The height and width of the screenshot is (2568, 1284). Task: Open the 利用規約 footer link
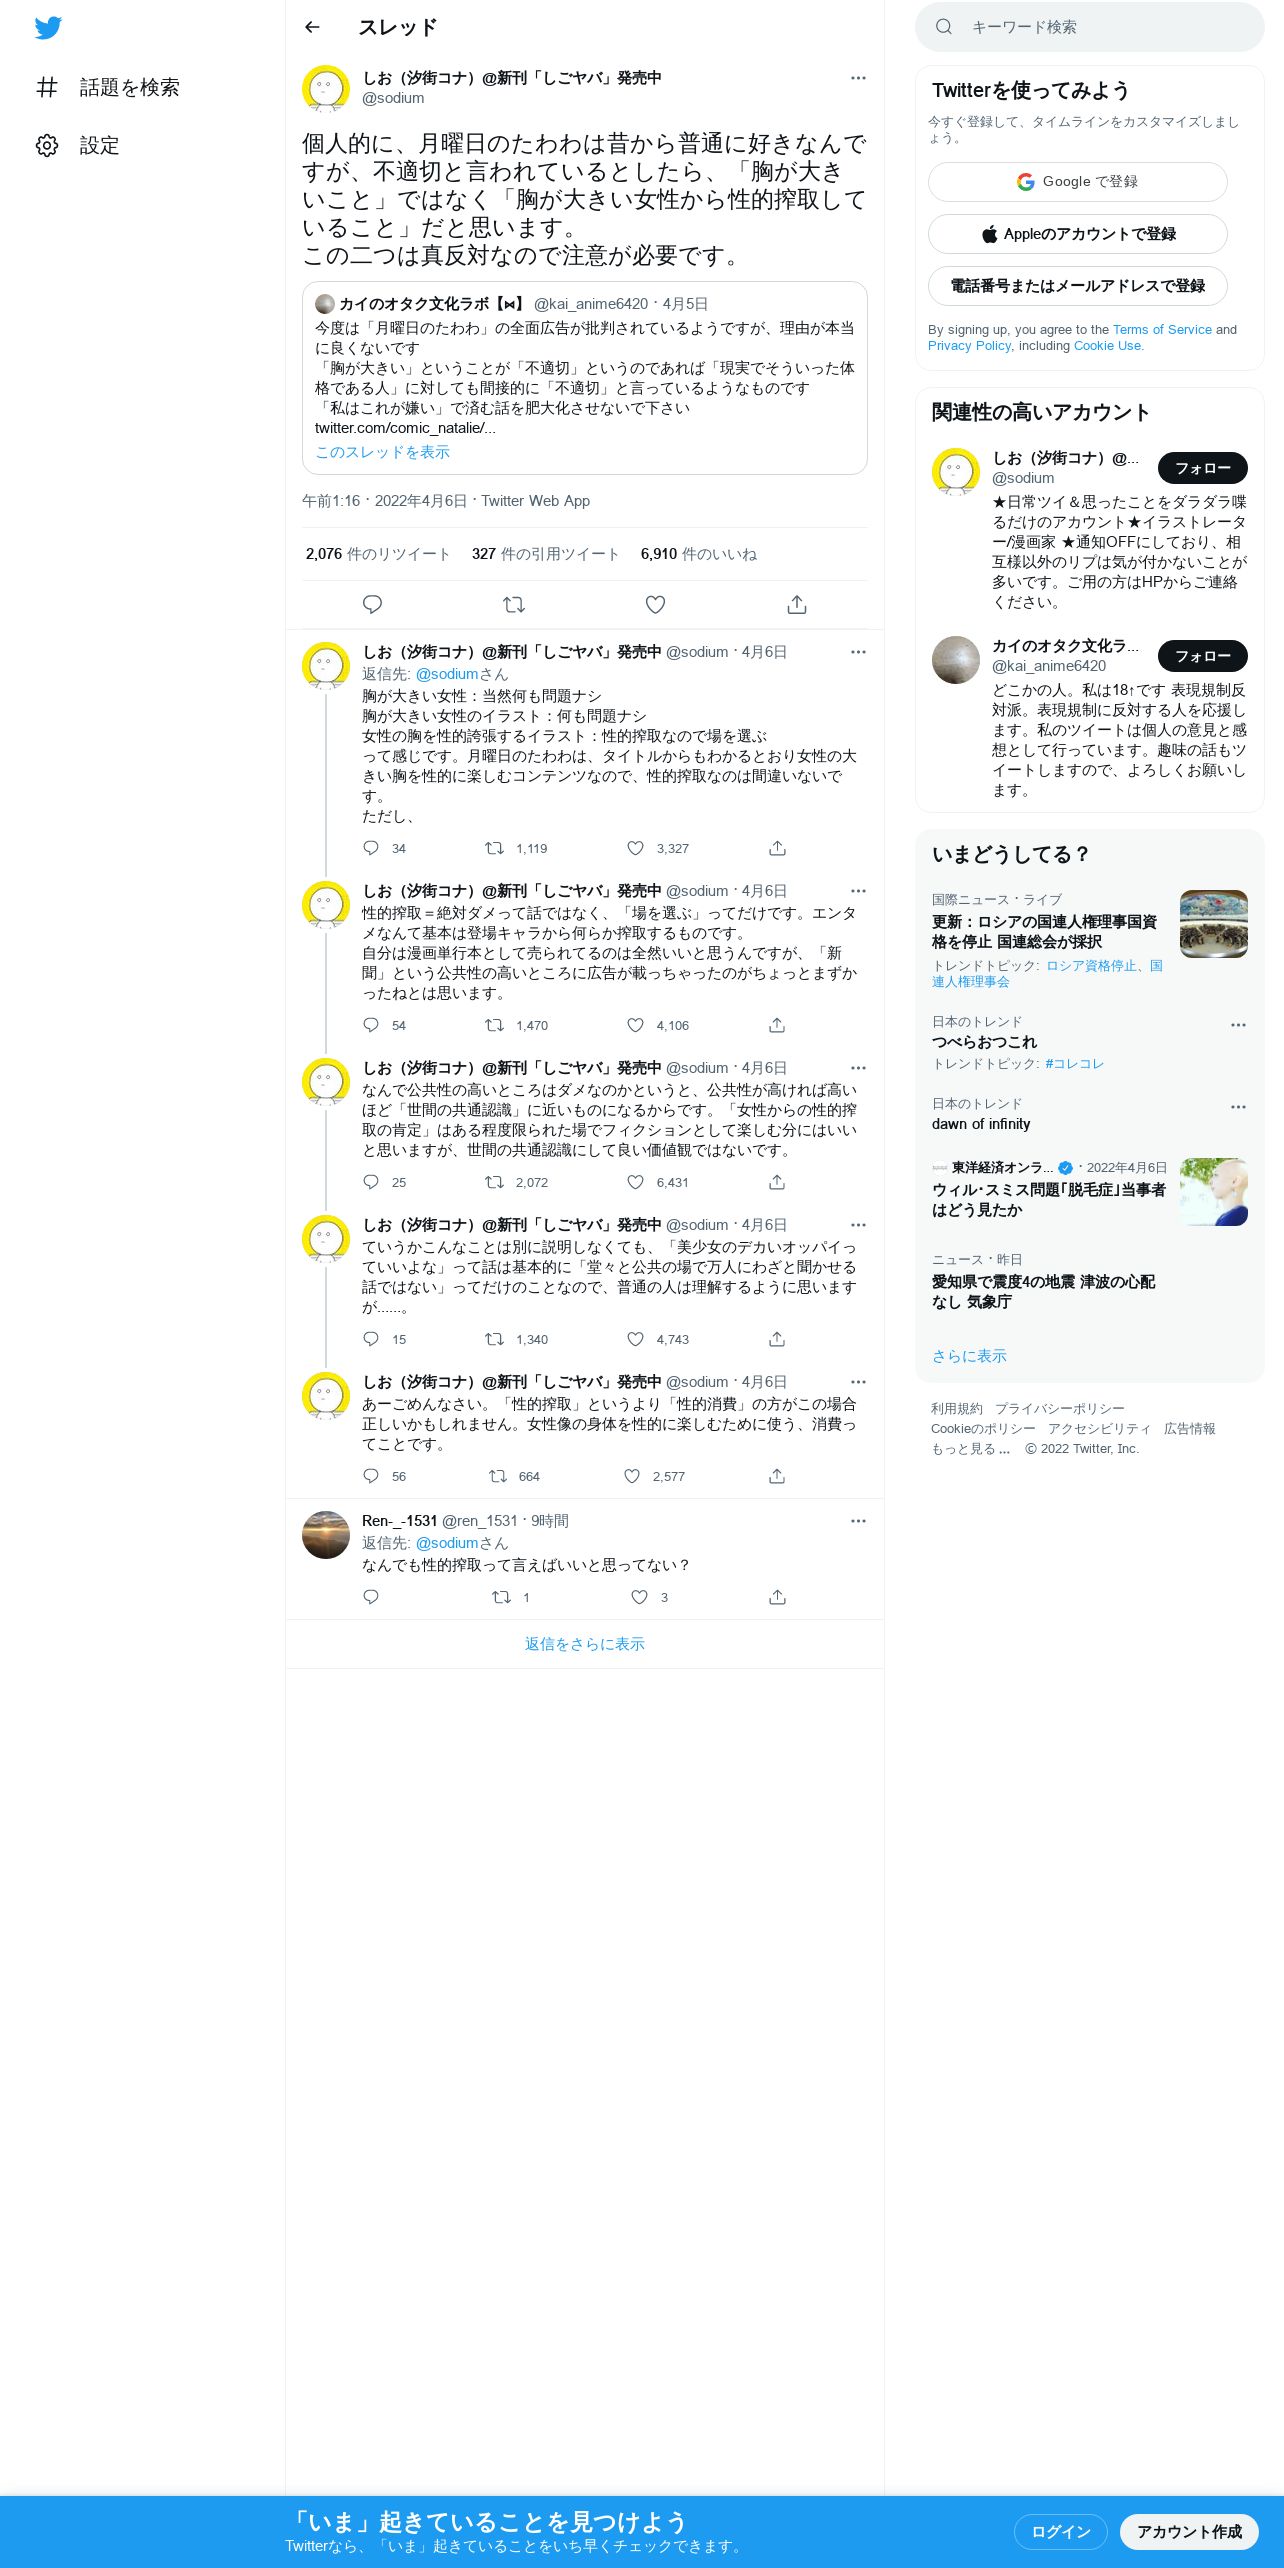[957, 1409]
